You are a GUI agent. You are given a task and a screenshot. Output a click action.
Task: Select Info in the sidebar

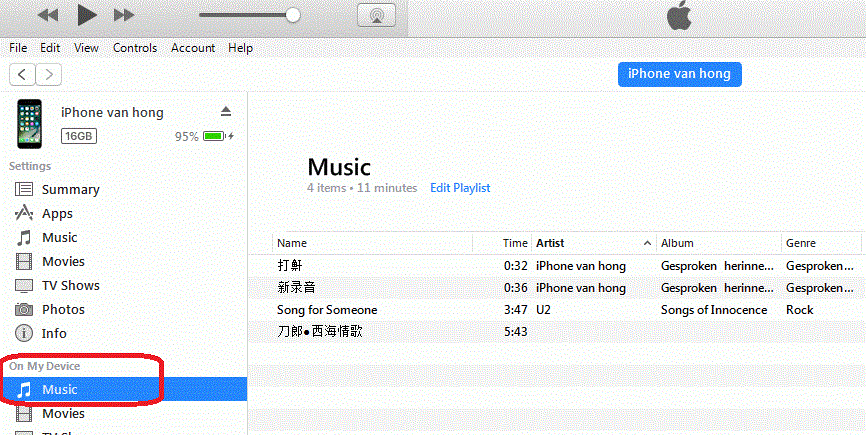[54, 333]
